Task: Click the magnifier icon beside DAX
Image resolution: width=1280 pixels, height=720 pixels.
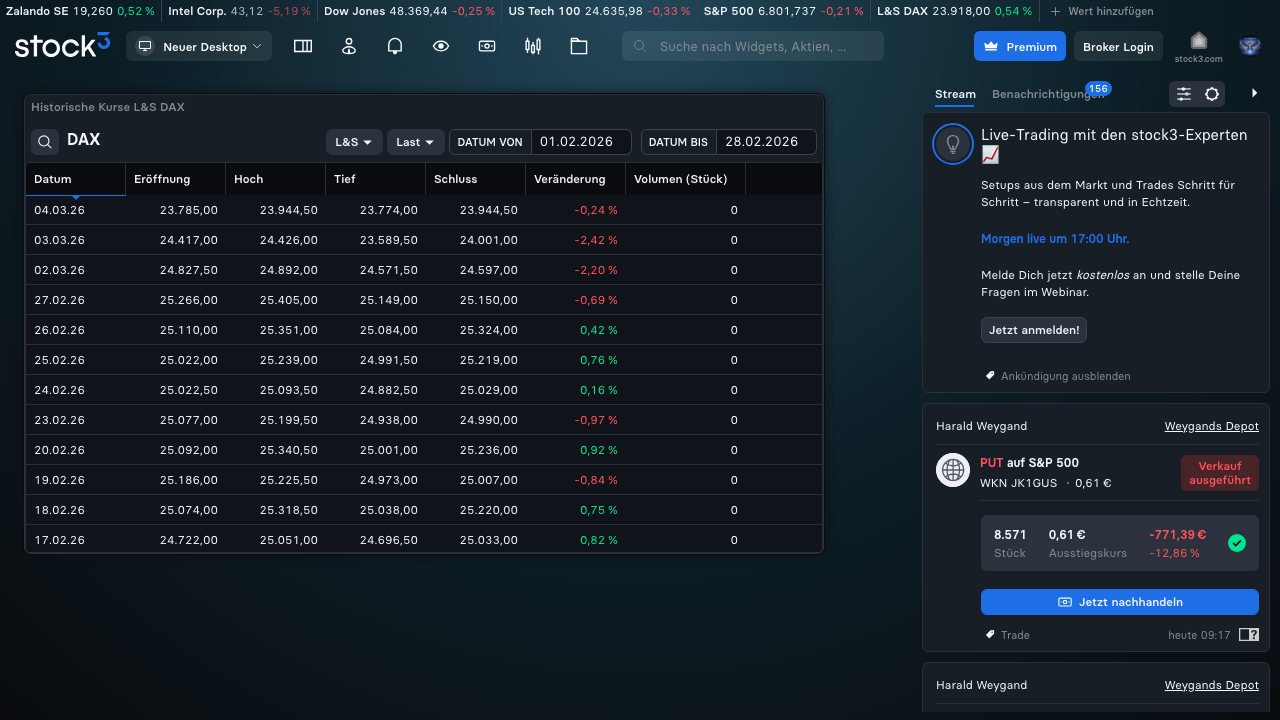Action: point(45,142)
